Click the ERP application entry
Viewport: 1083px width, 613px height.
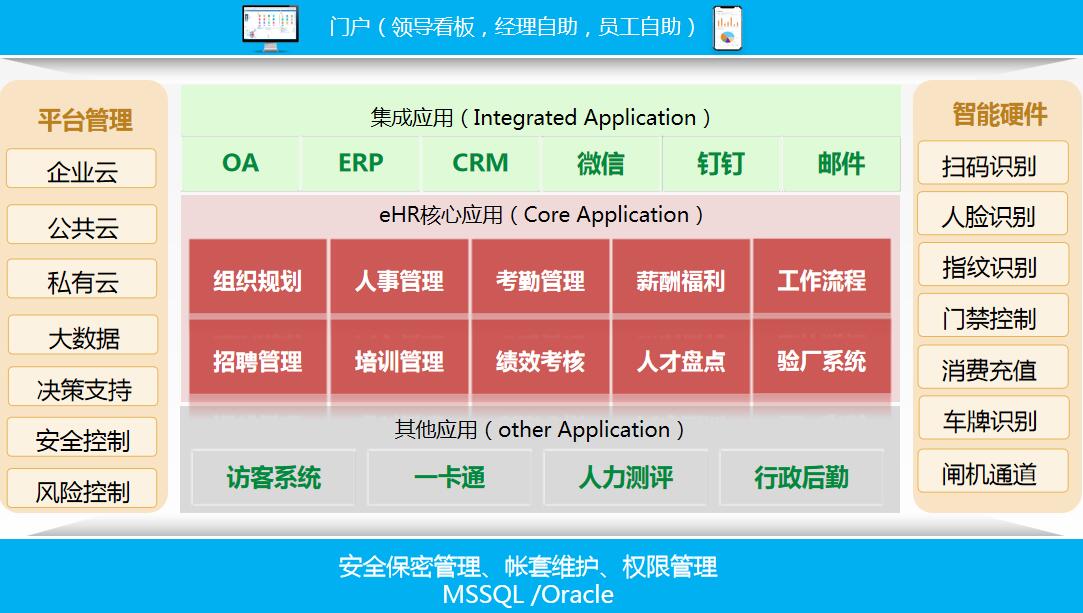pos(360,163)
